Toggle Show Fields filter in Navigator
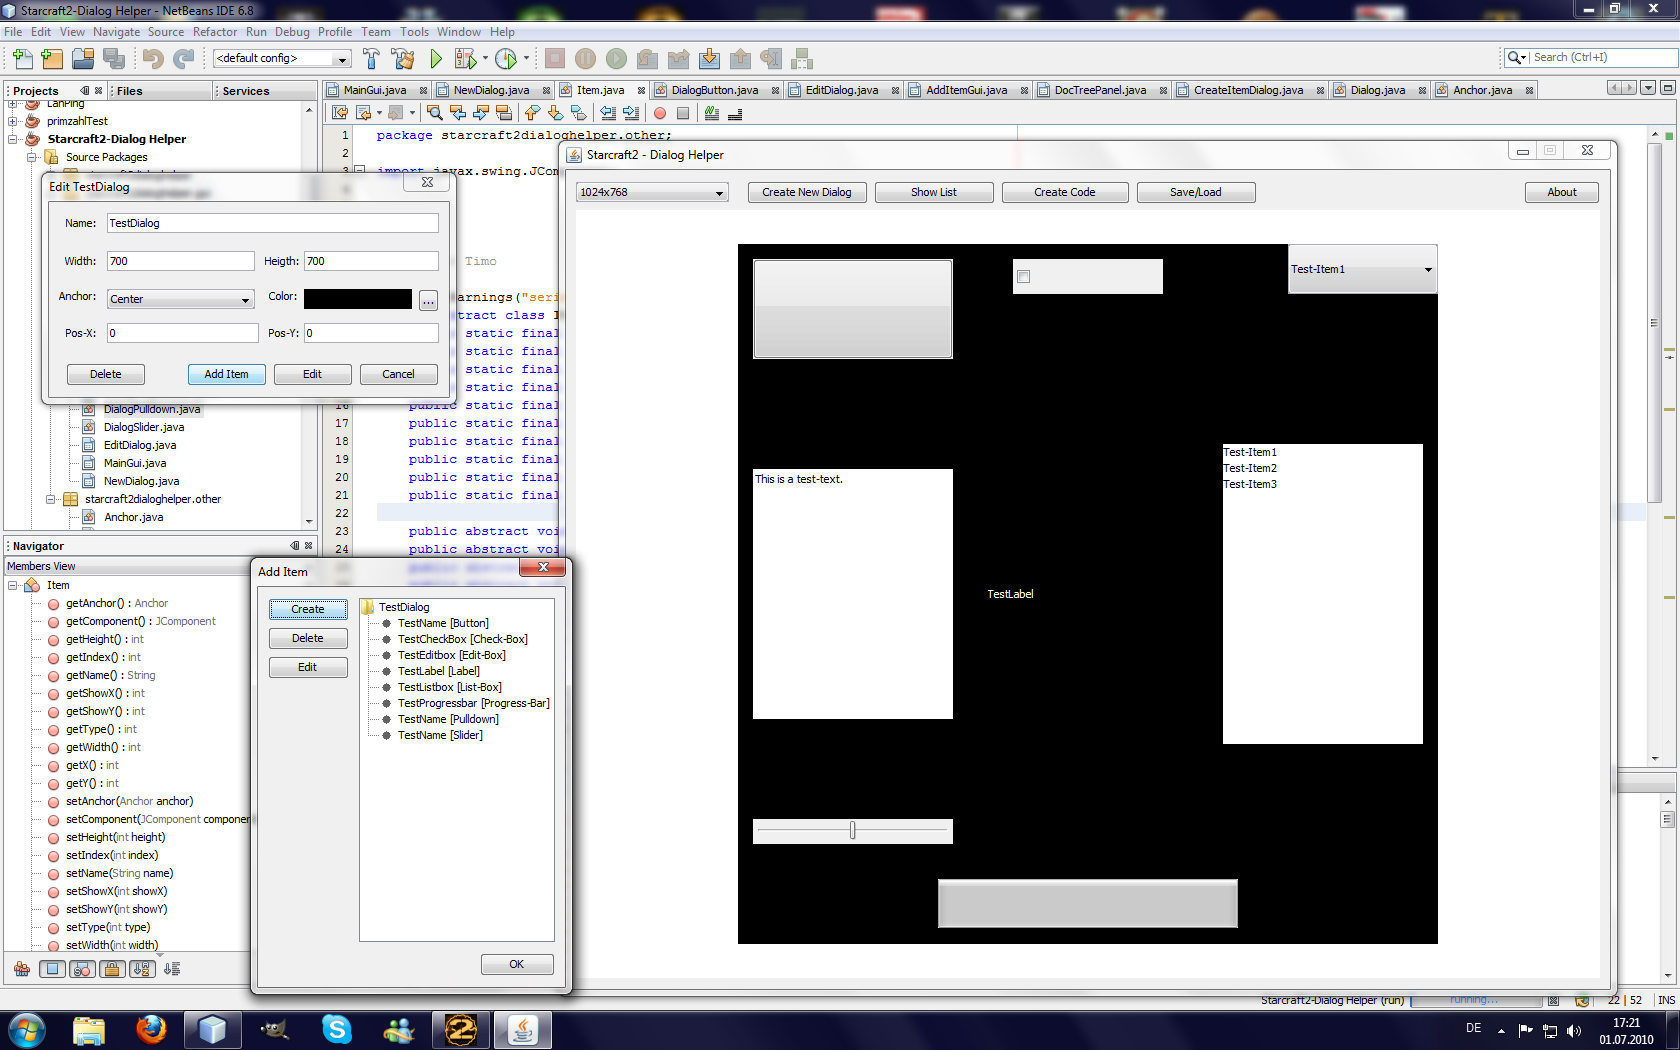 tap(53, 969)
